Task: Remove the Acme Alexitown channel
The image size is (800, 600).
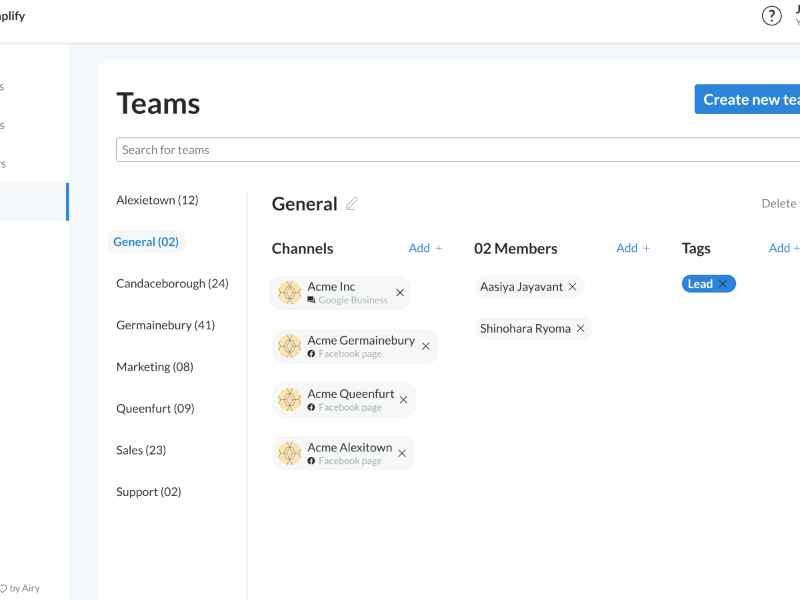Action: 402,454
